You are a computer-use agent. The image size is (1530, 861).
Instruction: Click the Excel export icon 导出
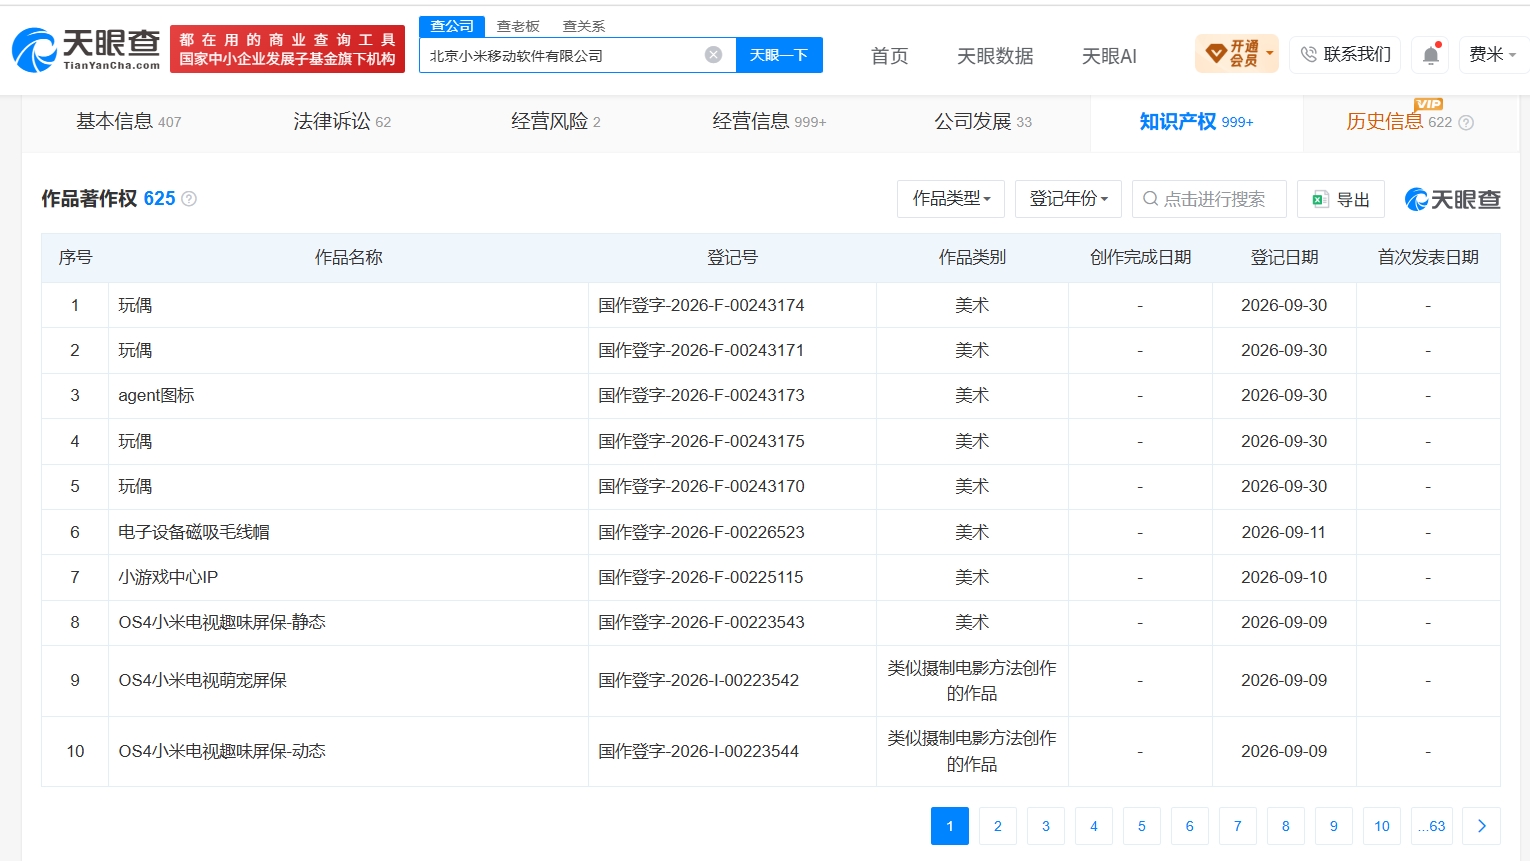(1320, 199)
